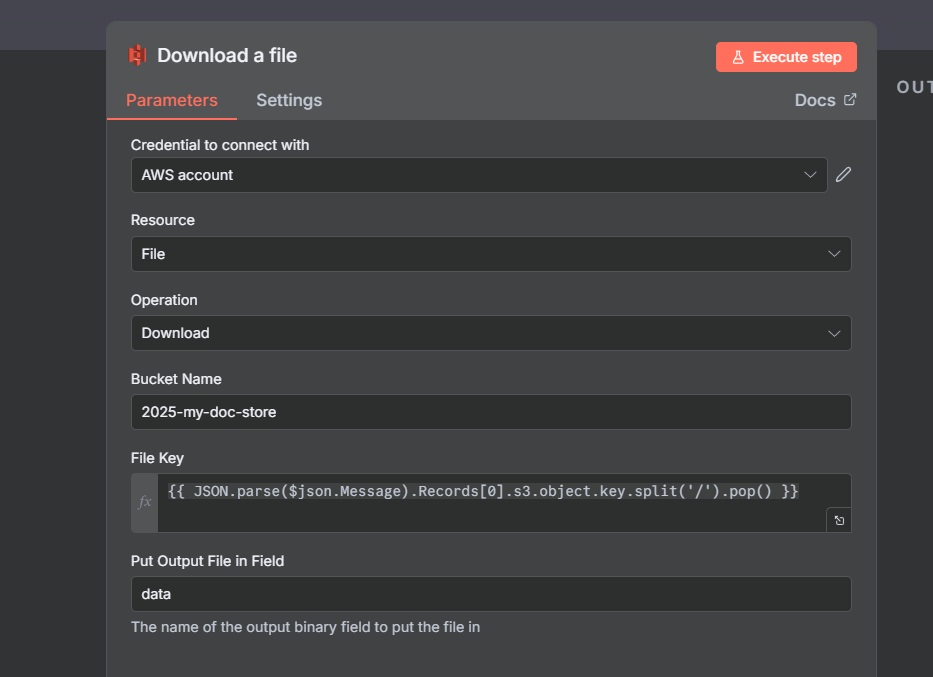
Task: Open the Docs link
Action: pyautogui.click(x=825, y=100)
